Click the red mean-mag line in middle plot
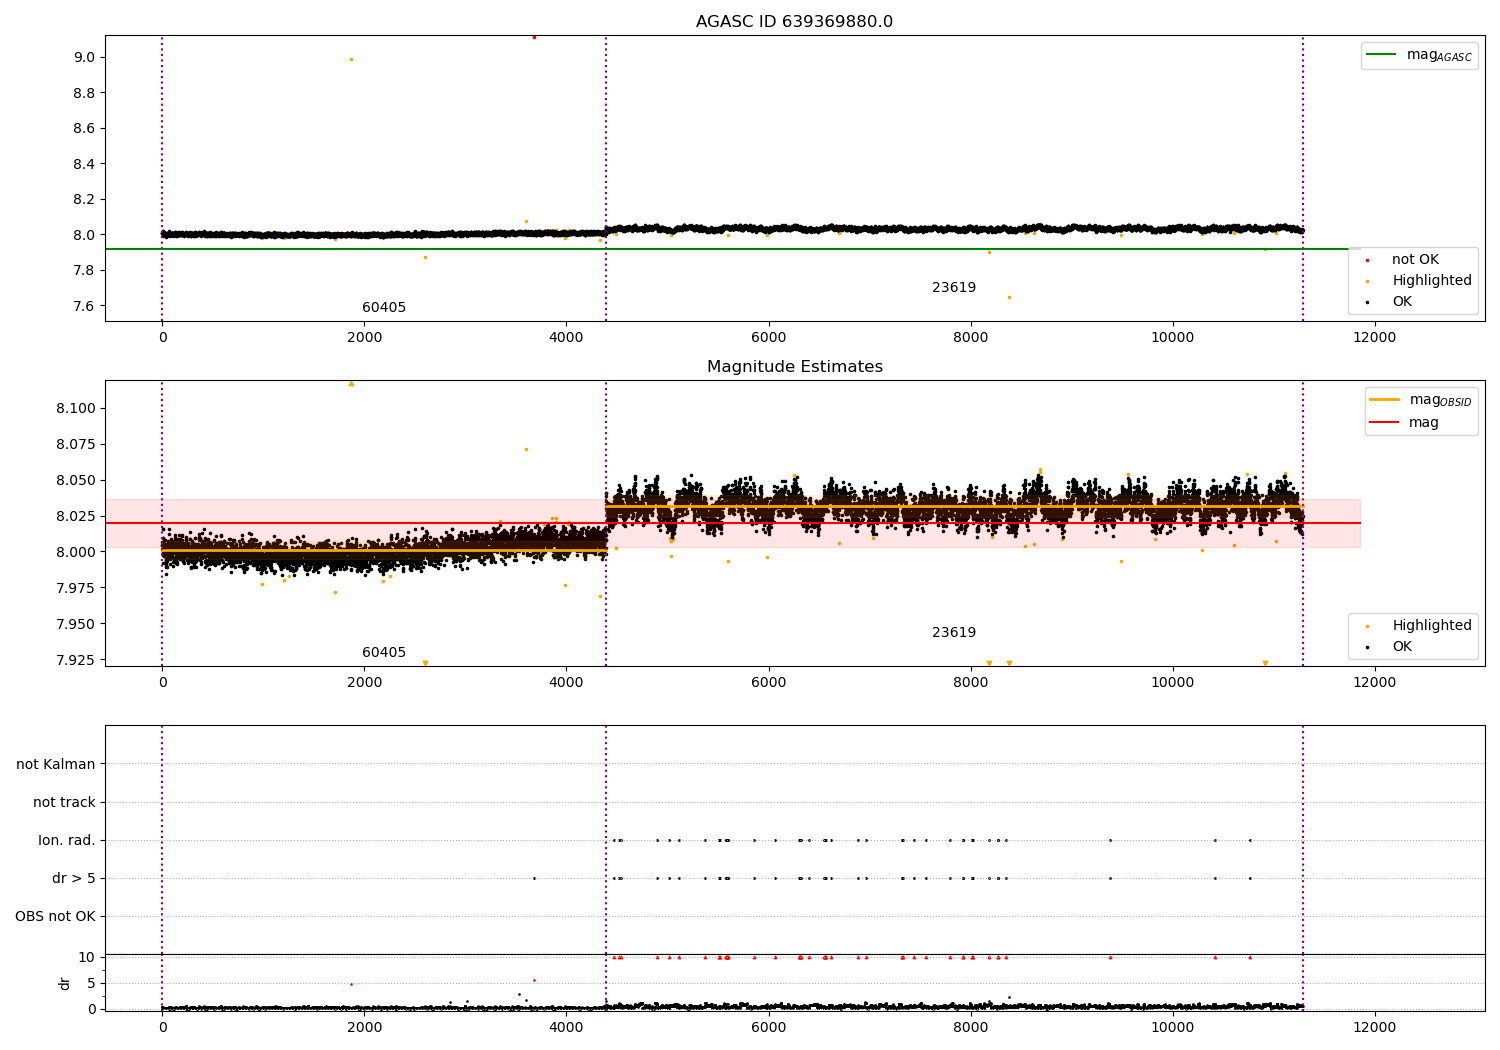 coord(733,523)
